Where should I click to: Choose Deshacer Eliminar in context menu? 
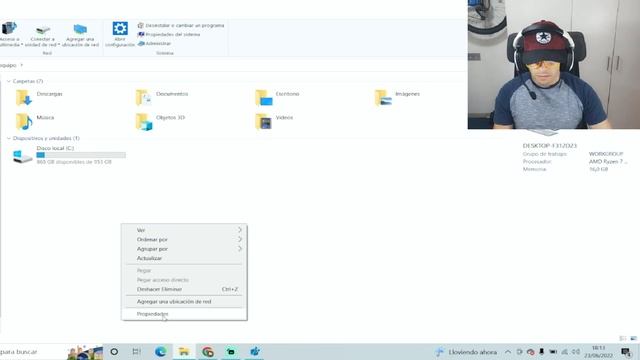click(x=184, y=289)
